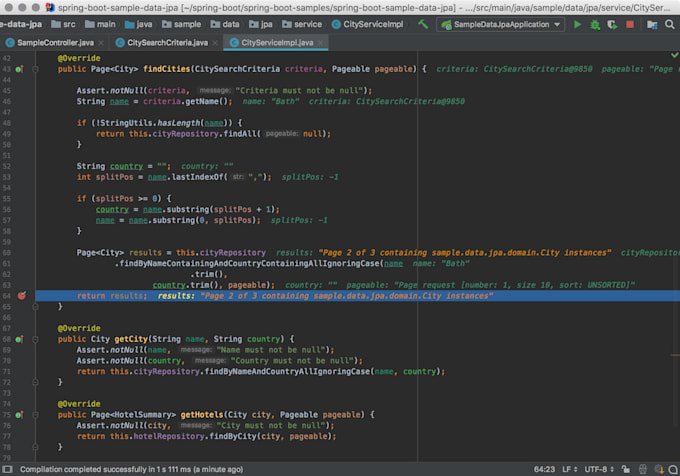Click the jpa package breadcrumb
This screenshot has height=476, width=680.
(261, 24)
